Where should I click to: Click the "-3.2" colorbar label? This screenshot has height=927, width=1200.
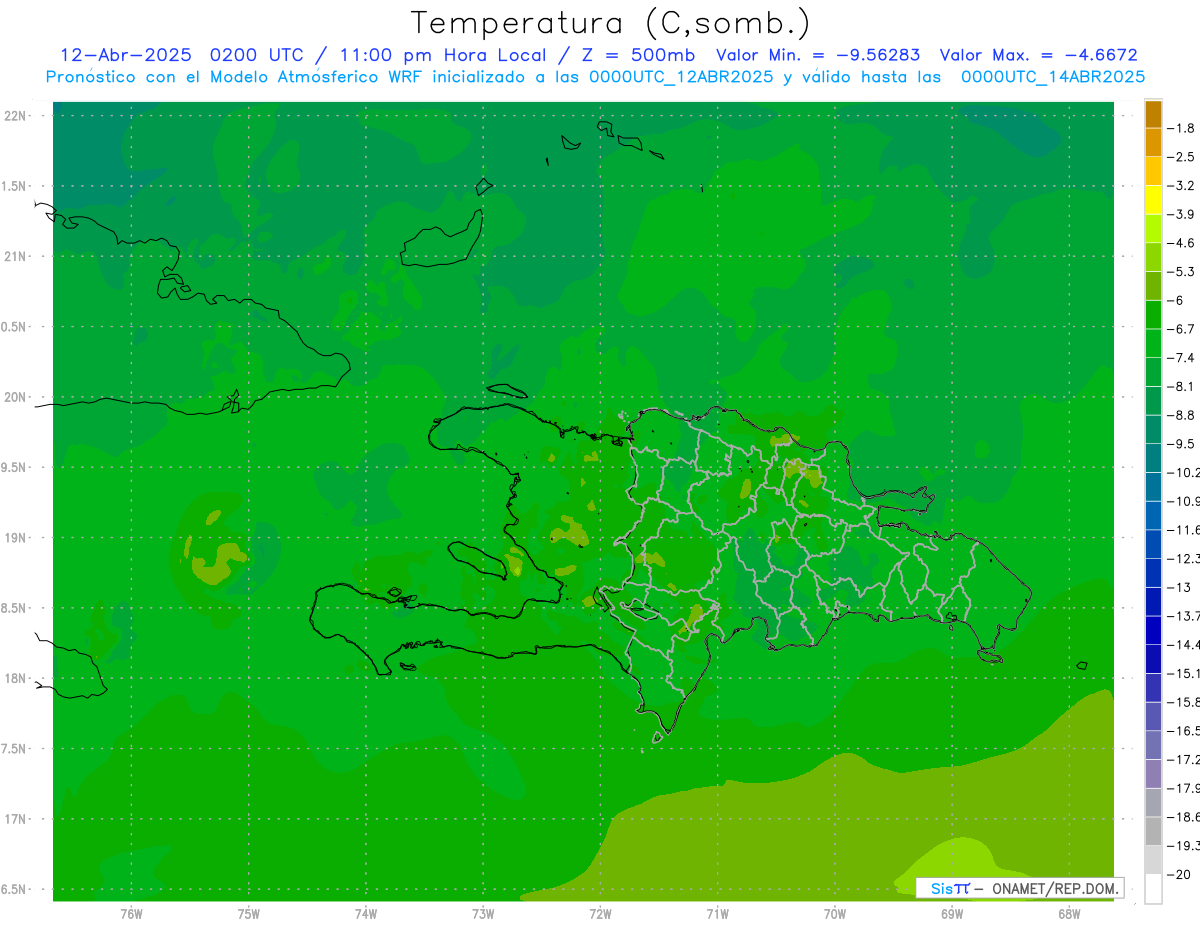point(1182,186)
